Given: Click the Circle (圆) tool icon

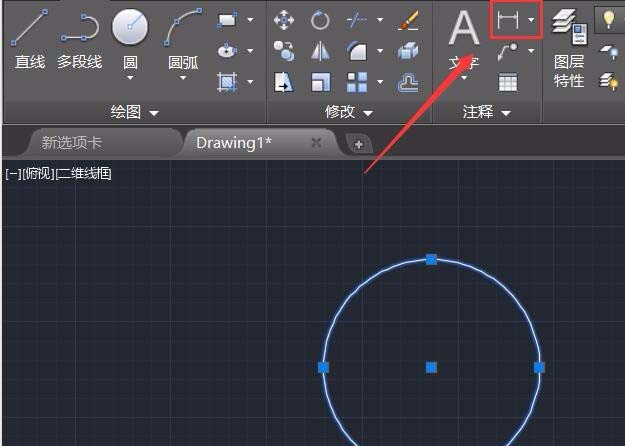Looking at the screenshot, I should [130, 28].
